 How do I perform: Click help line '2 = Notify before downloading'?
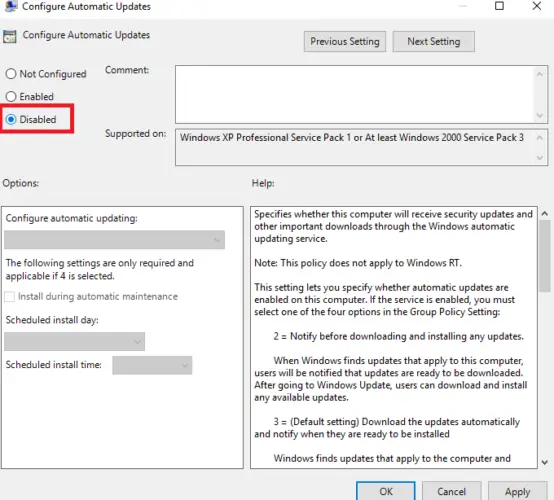click(343, 336)
